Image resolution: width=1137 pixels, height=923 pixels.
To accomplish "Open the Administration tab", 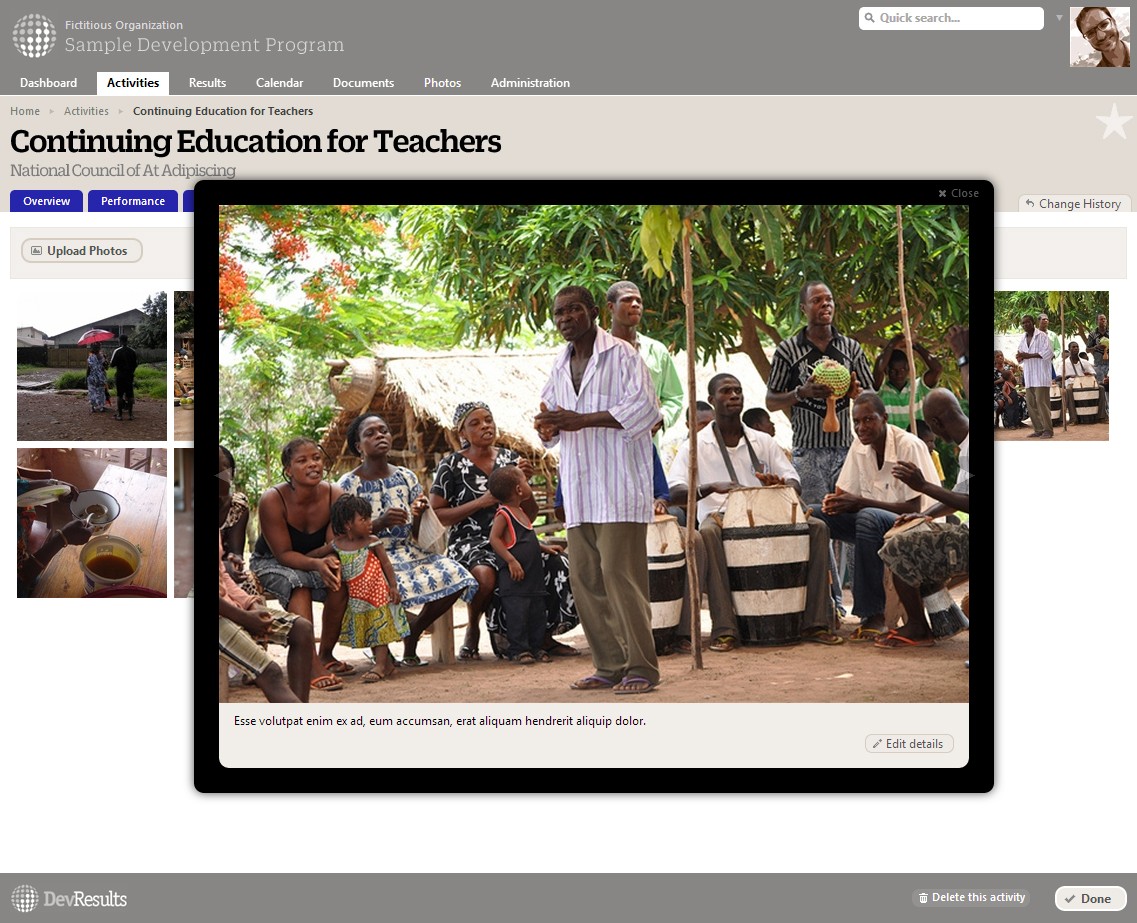I will click(x=530, y=83).
